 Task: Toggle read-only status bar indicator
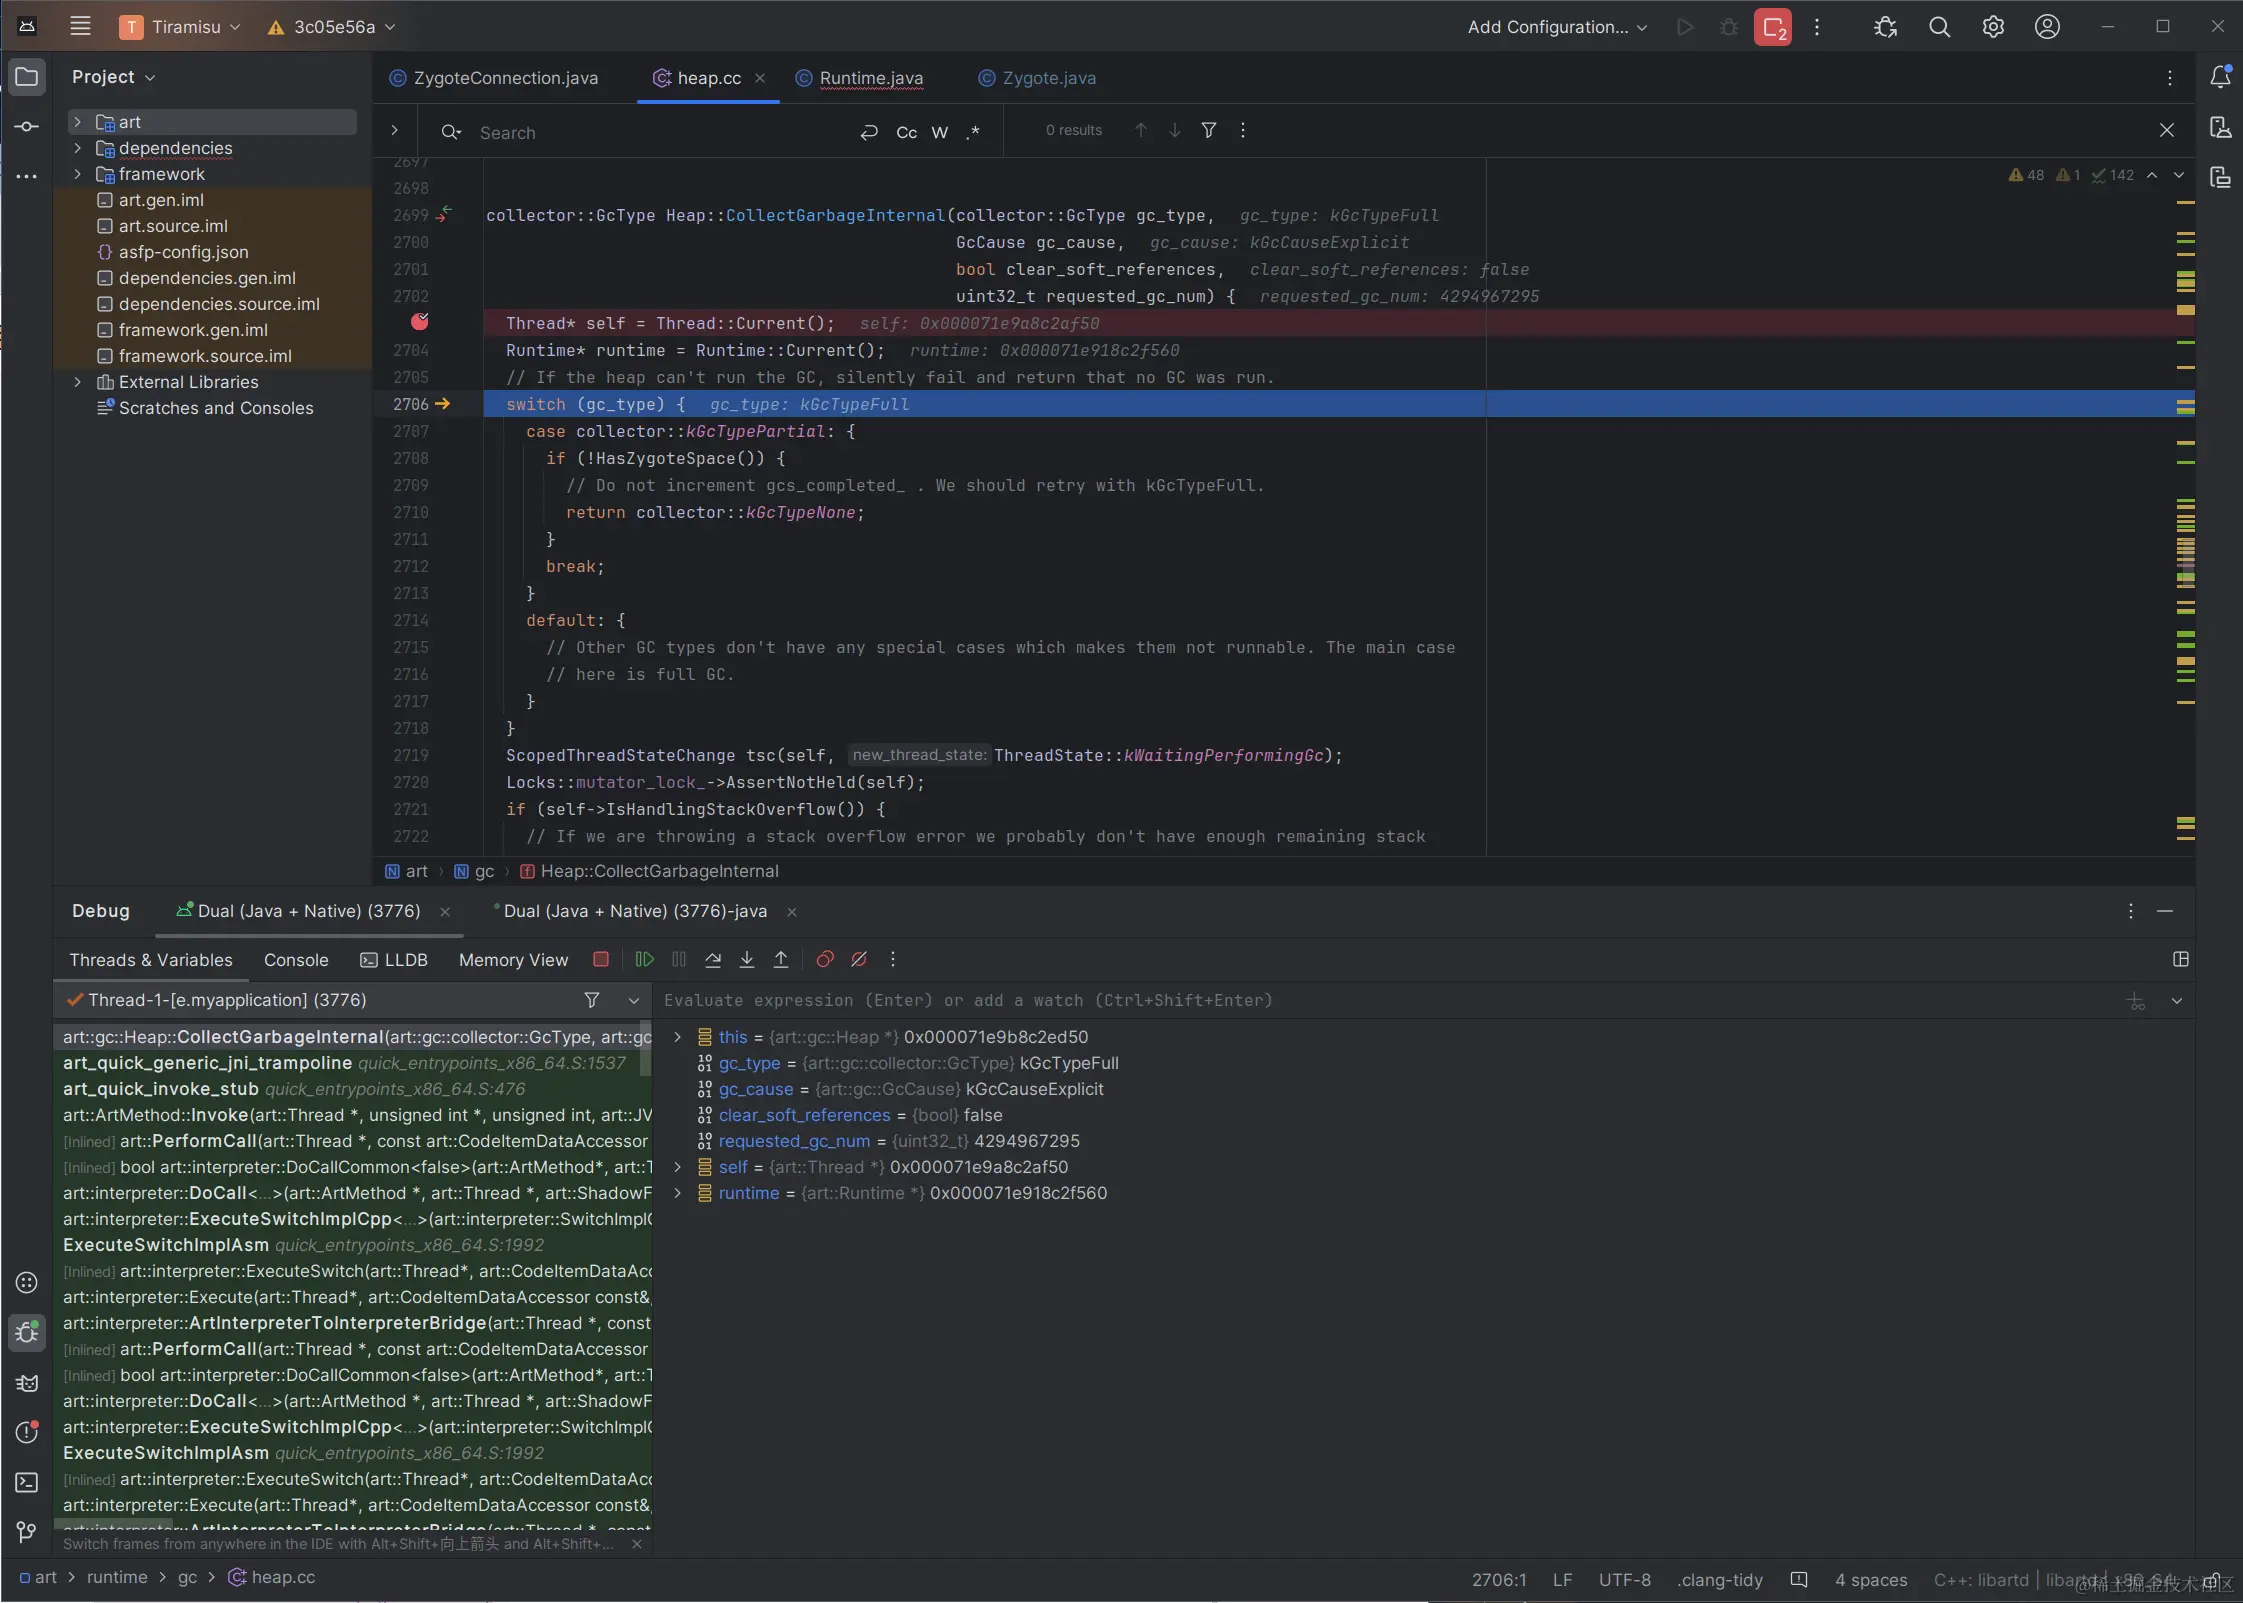pos(2212,1580)
